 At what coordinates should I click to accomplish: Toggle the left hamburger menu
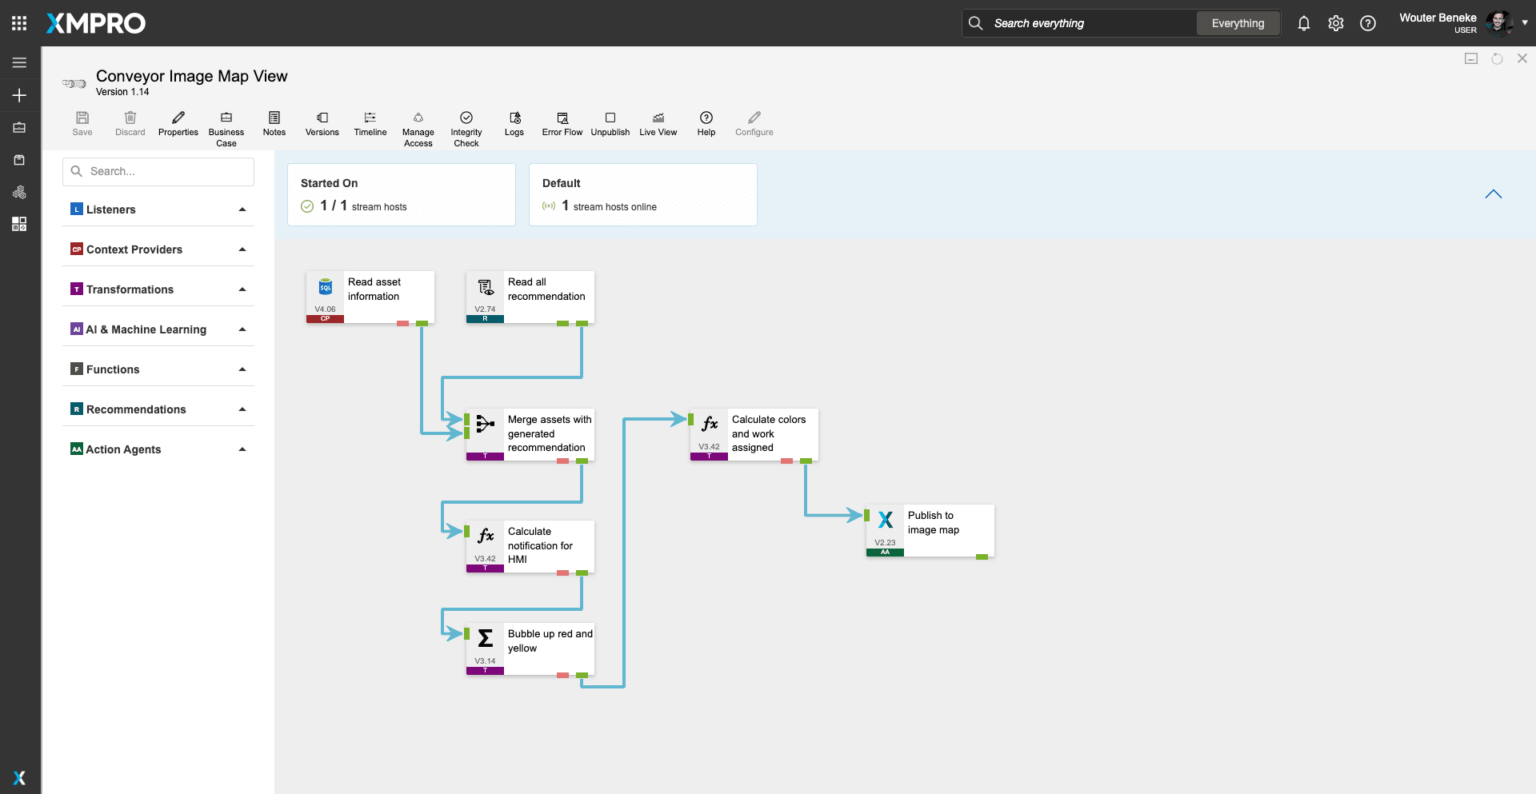coord(19,62)
